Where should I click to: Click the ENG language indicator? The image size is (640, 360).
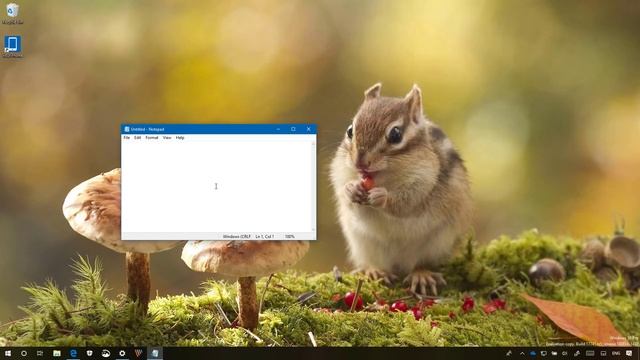click(616, 353)
